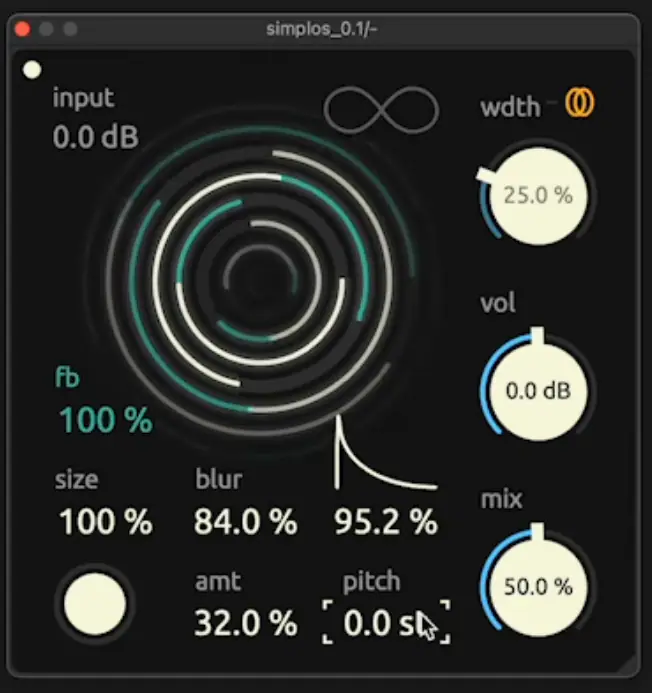The width and height of the screenshot is (652, 693).
Task: Click the pitch value field in brackets
Action: click(386, 622)
